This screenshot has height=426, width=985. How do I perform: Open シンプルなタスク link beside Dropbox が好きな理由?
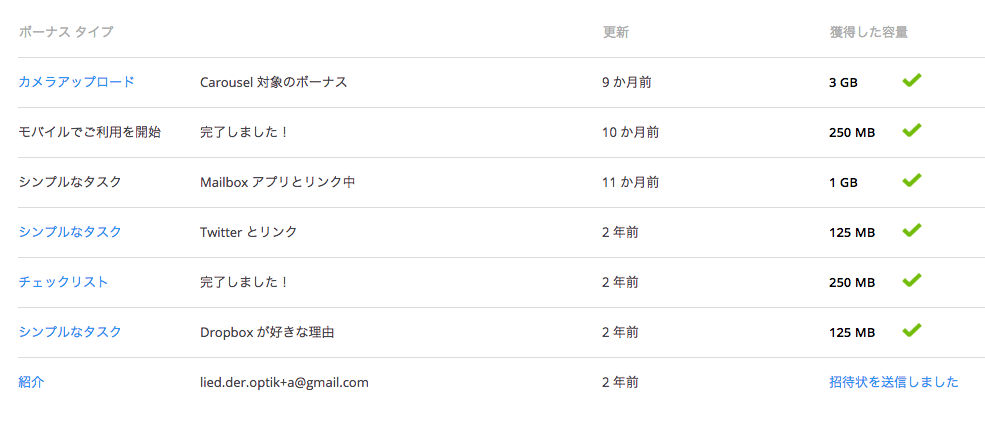tap(70, 332)
